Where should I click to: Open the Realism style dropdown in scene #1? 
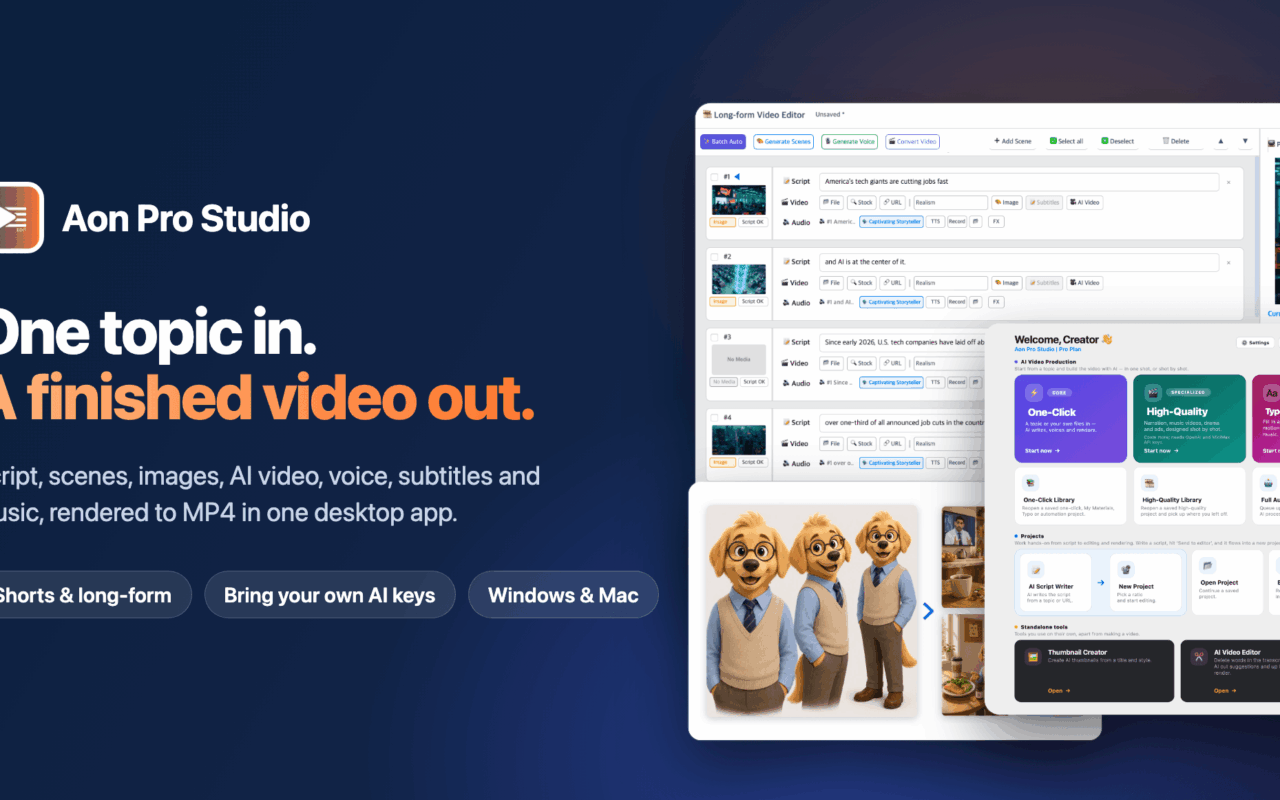(x=949, y=202)
